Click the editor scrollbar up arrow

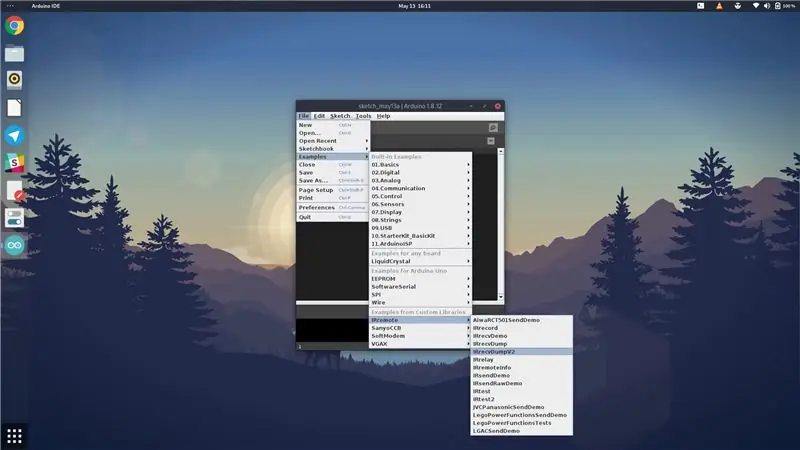tap(501, 152)
